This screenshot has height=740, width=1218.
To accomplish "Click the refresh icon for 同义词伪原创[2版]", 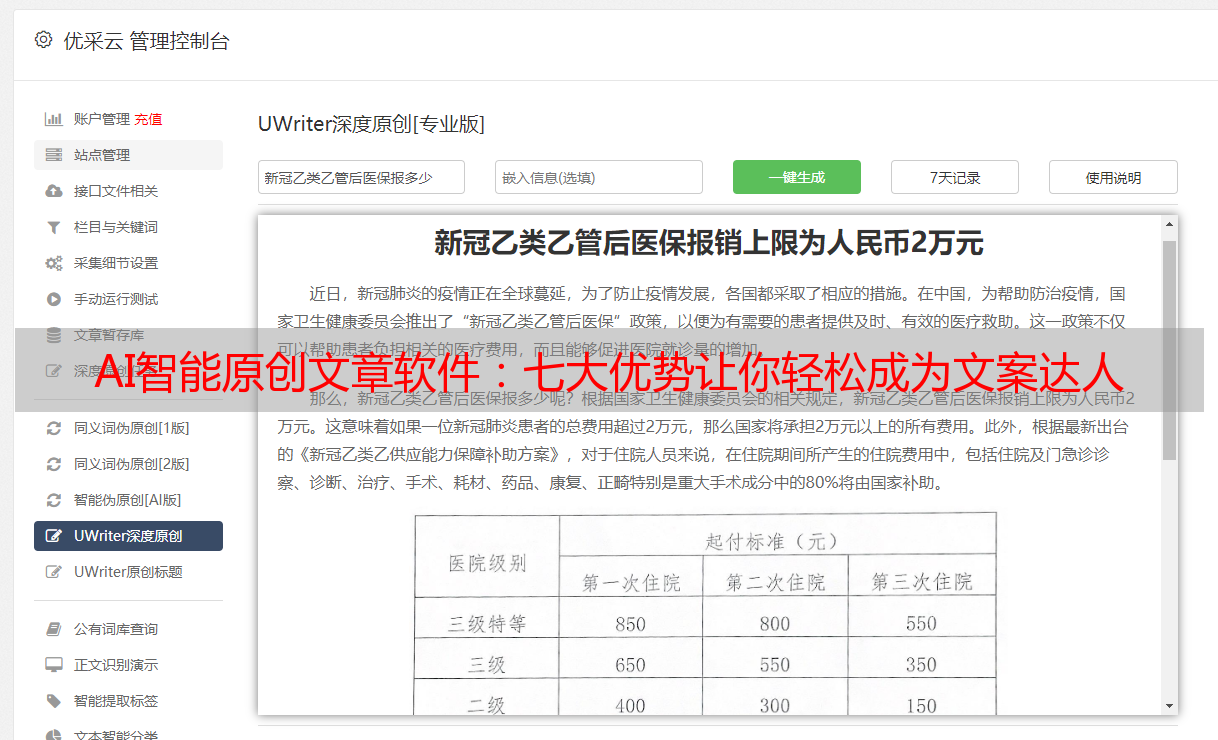I will (x=54, y=464).
